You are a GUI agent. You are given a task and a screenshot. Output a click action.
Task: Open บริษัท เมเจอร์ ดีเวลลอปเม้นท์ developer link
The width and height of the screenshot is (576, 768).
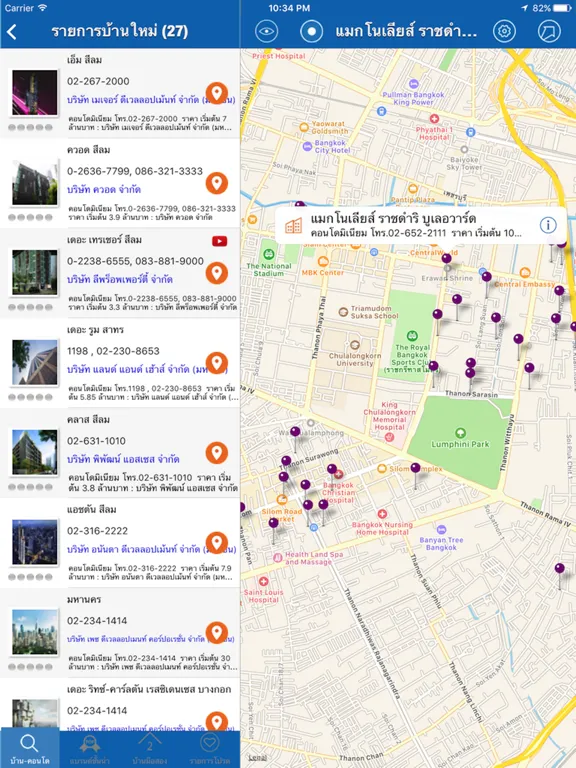[151, 99]
